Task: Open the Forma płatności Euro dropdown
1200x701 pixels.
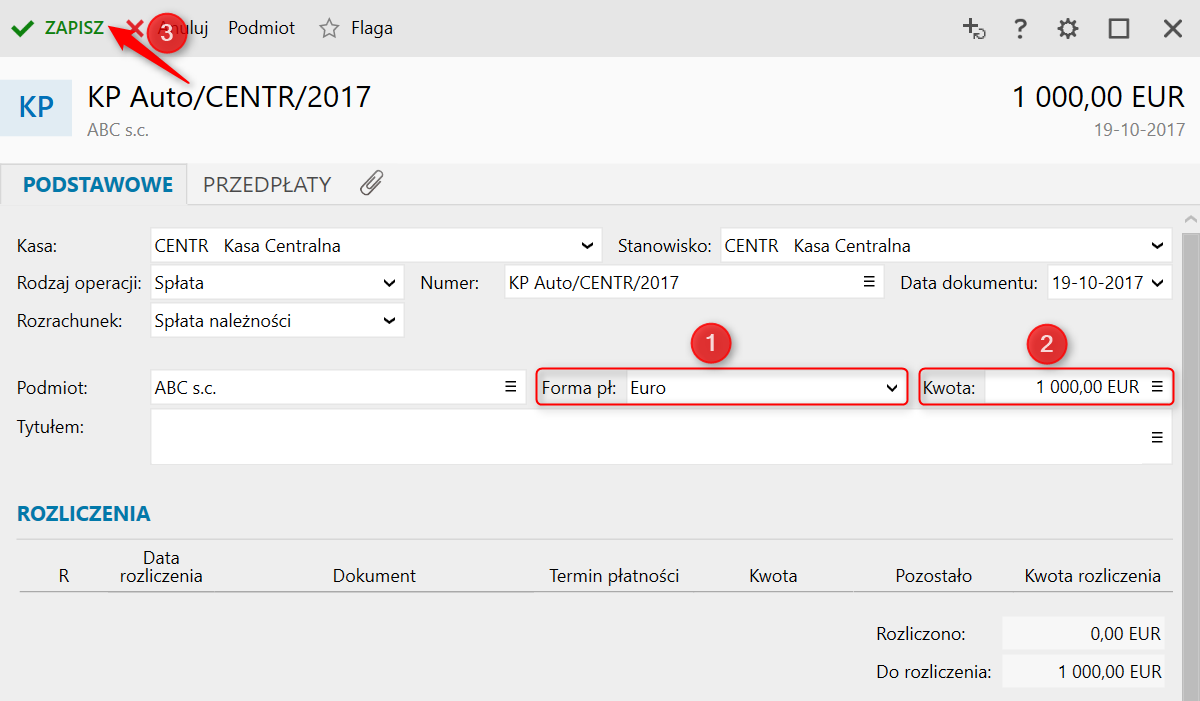Action: (891, 387)
